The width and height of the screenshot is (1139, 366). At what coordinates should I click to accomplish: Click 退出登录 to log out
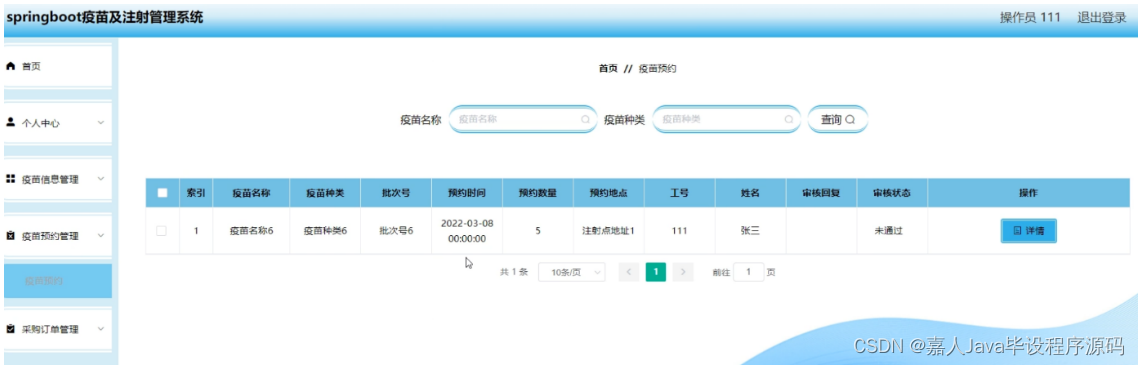(1101, 18)
